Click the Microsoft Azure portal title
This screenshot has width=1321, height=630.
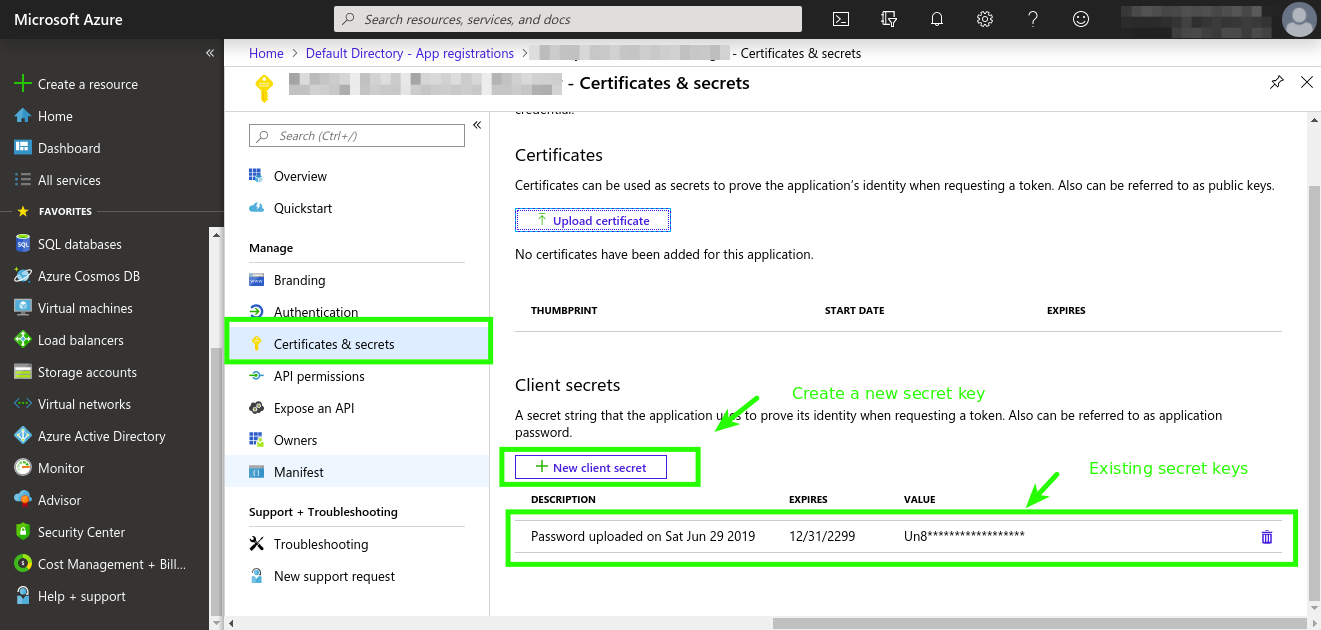coord(68,19)
